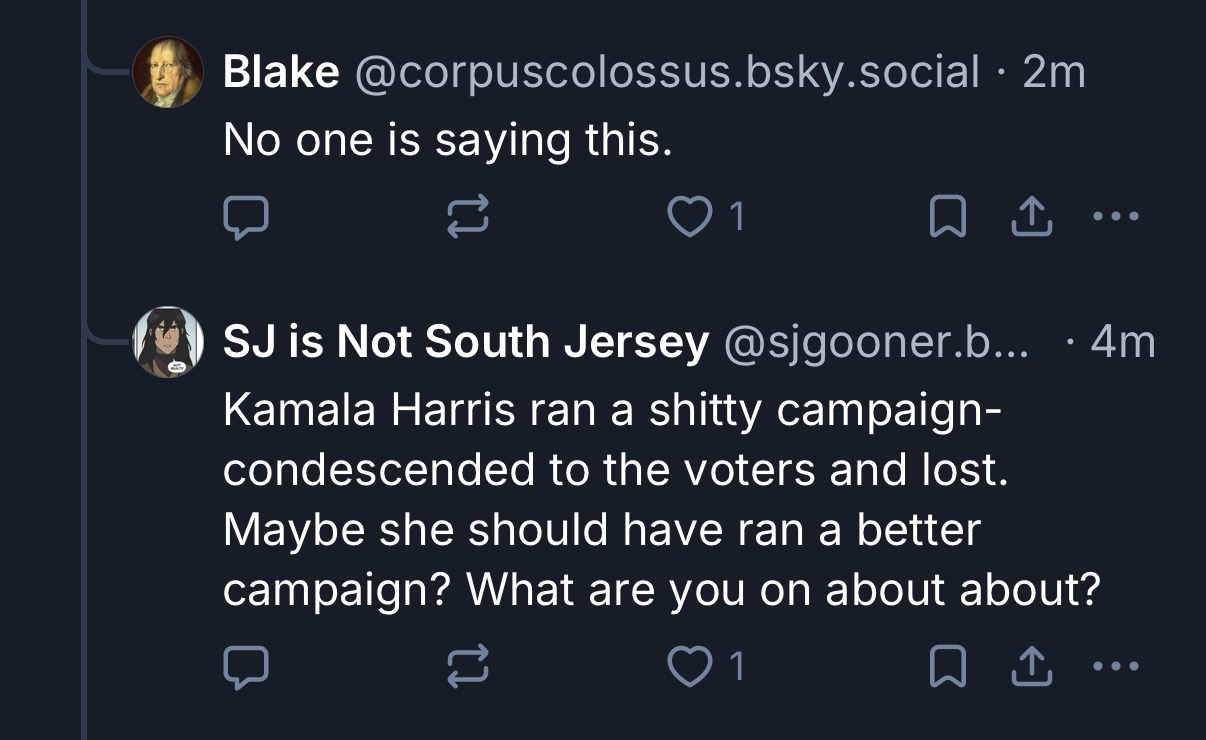Open the 2m timestamp on Blake's post
Screen dimensions: 1206x740
click(1054, 72)
